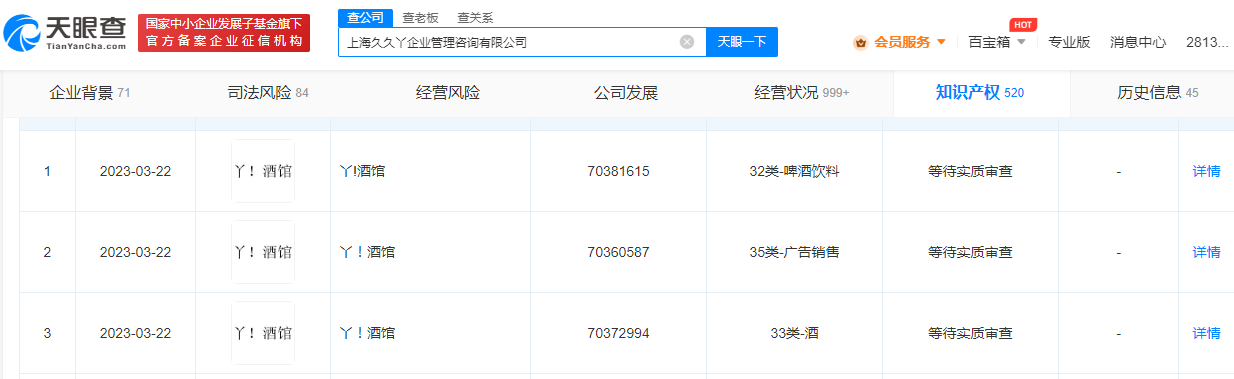View trademark image in row 1
The height and width of the screenshot is (379, 1234).
[x=263, y=171]
